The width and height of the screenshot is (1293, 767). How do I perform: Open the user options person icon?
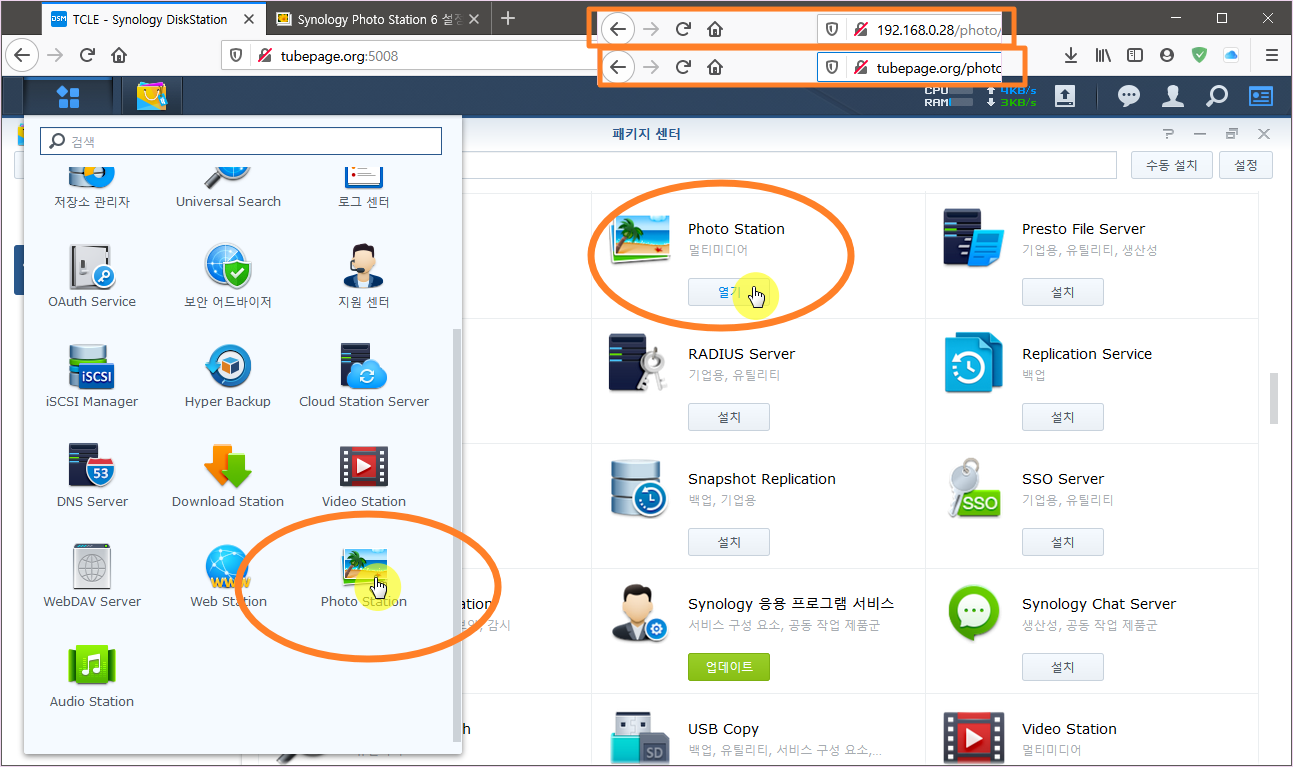click(x=1173, y=96)
